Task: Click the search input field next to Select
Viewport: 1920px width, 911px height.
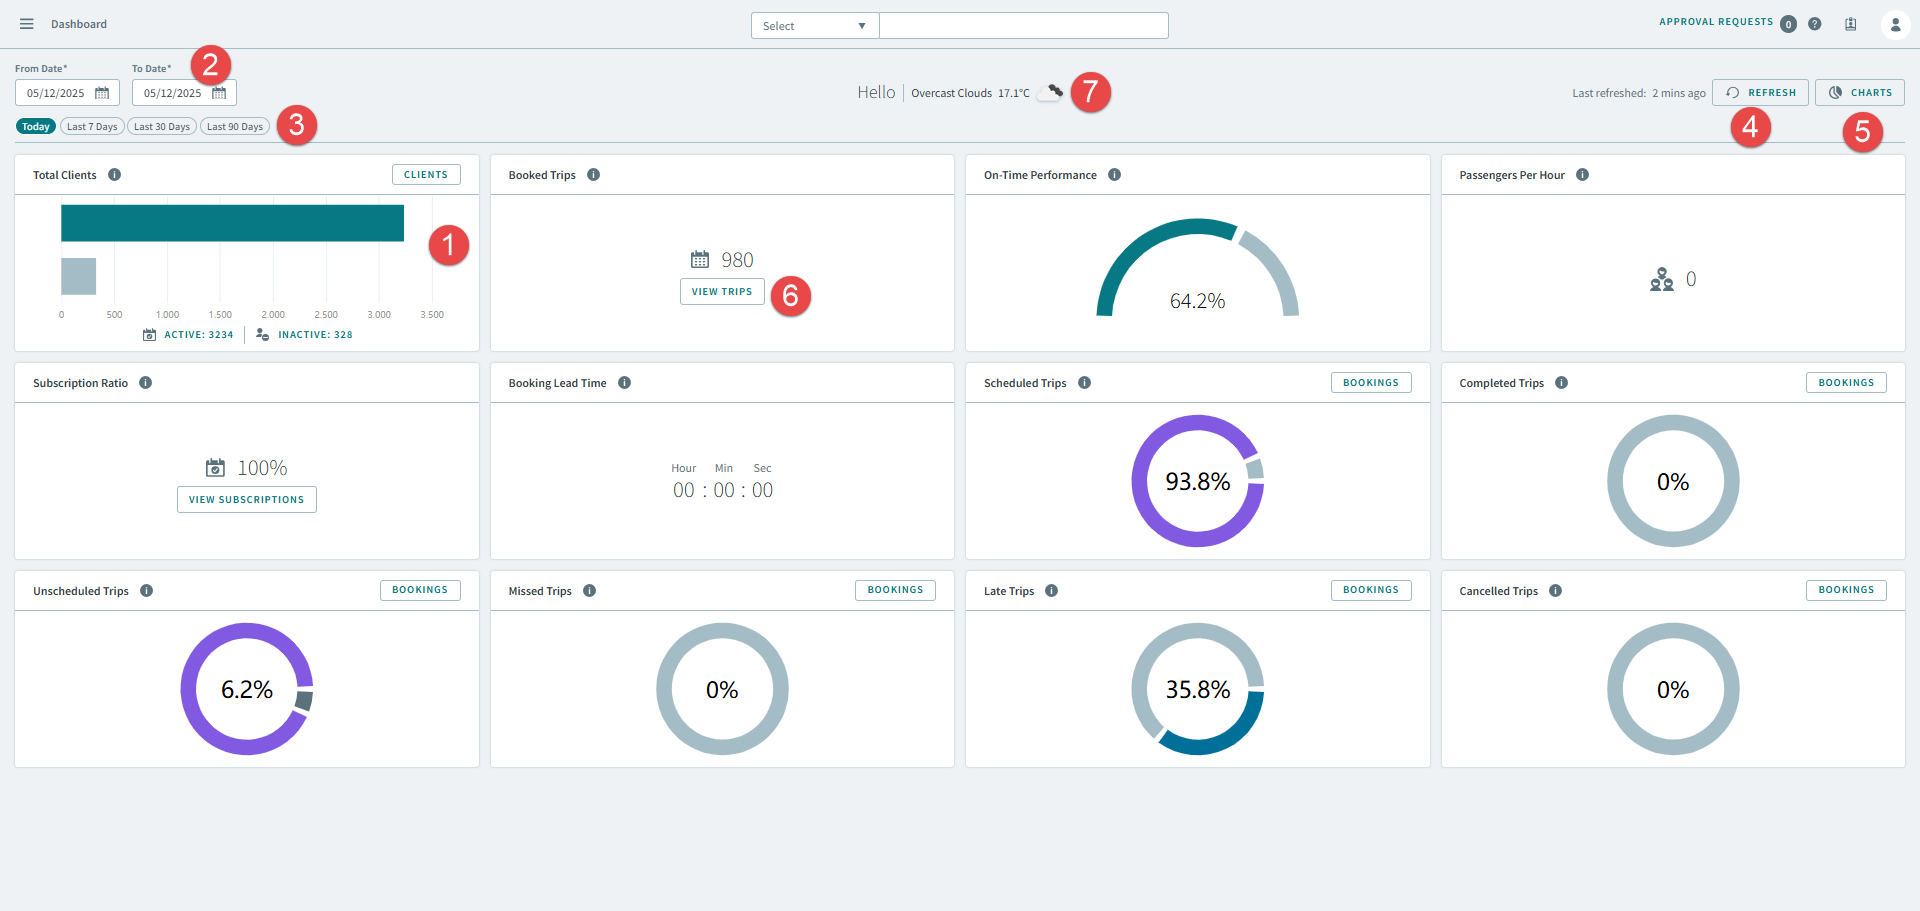Action: pyautogui.click(x=1024, y=25)
